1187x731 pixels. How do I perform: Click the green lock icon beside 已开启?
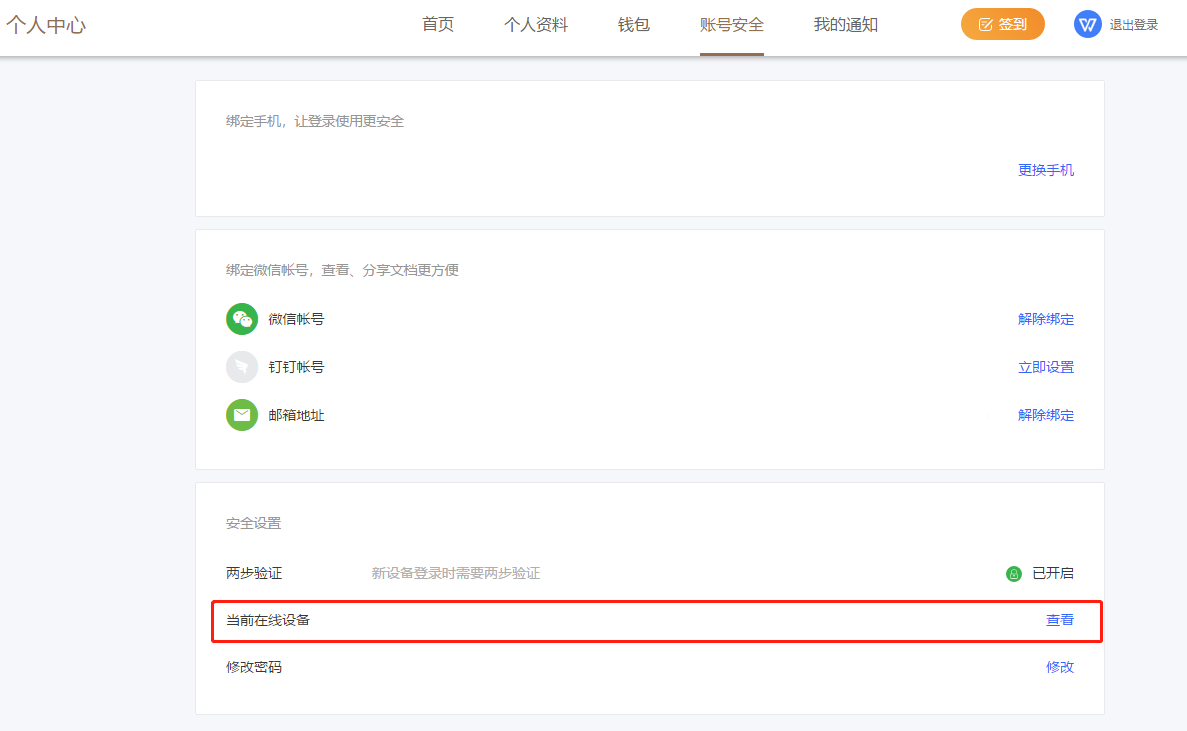click(1014, 574)
